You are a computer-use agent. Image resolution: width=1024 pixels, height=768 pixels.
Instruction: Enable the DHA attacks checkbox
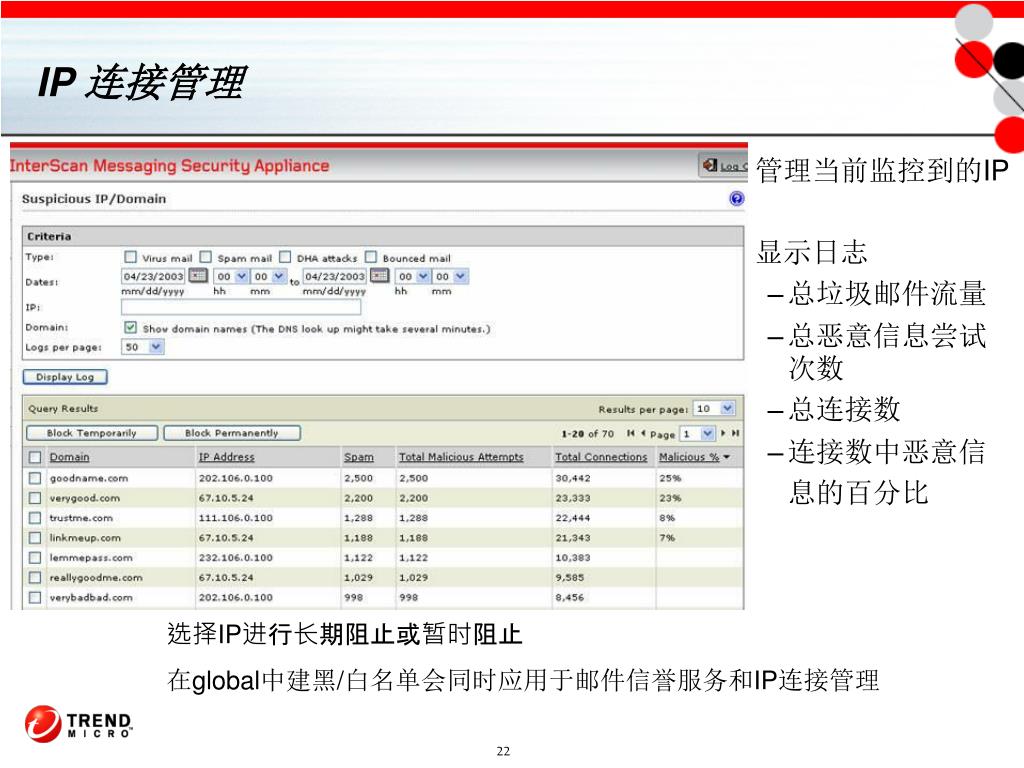(285, 257)
